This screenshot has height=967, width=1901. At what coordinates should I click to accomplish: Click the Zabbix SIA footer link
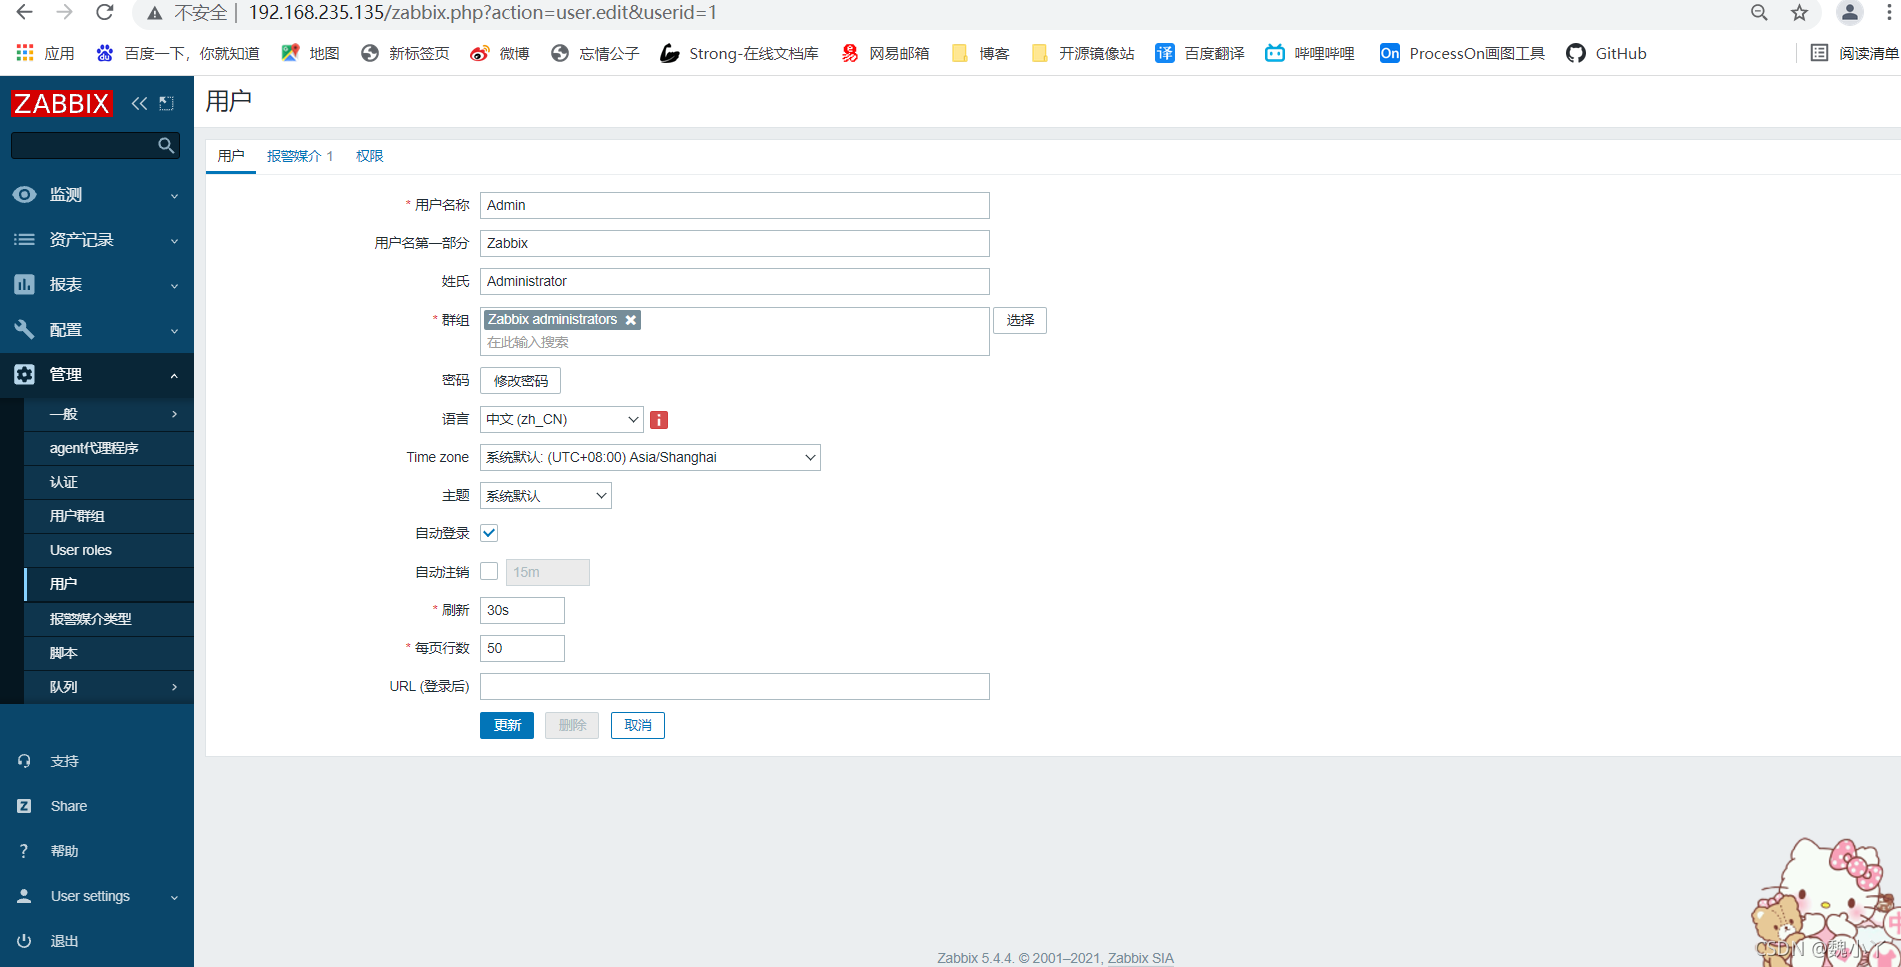tap(1141, 958)
